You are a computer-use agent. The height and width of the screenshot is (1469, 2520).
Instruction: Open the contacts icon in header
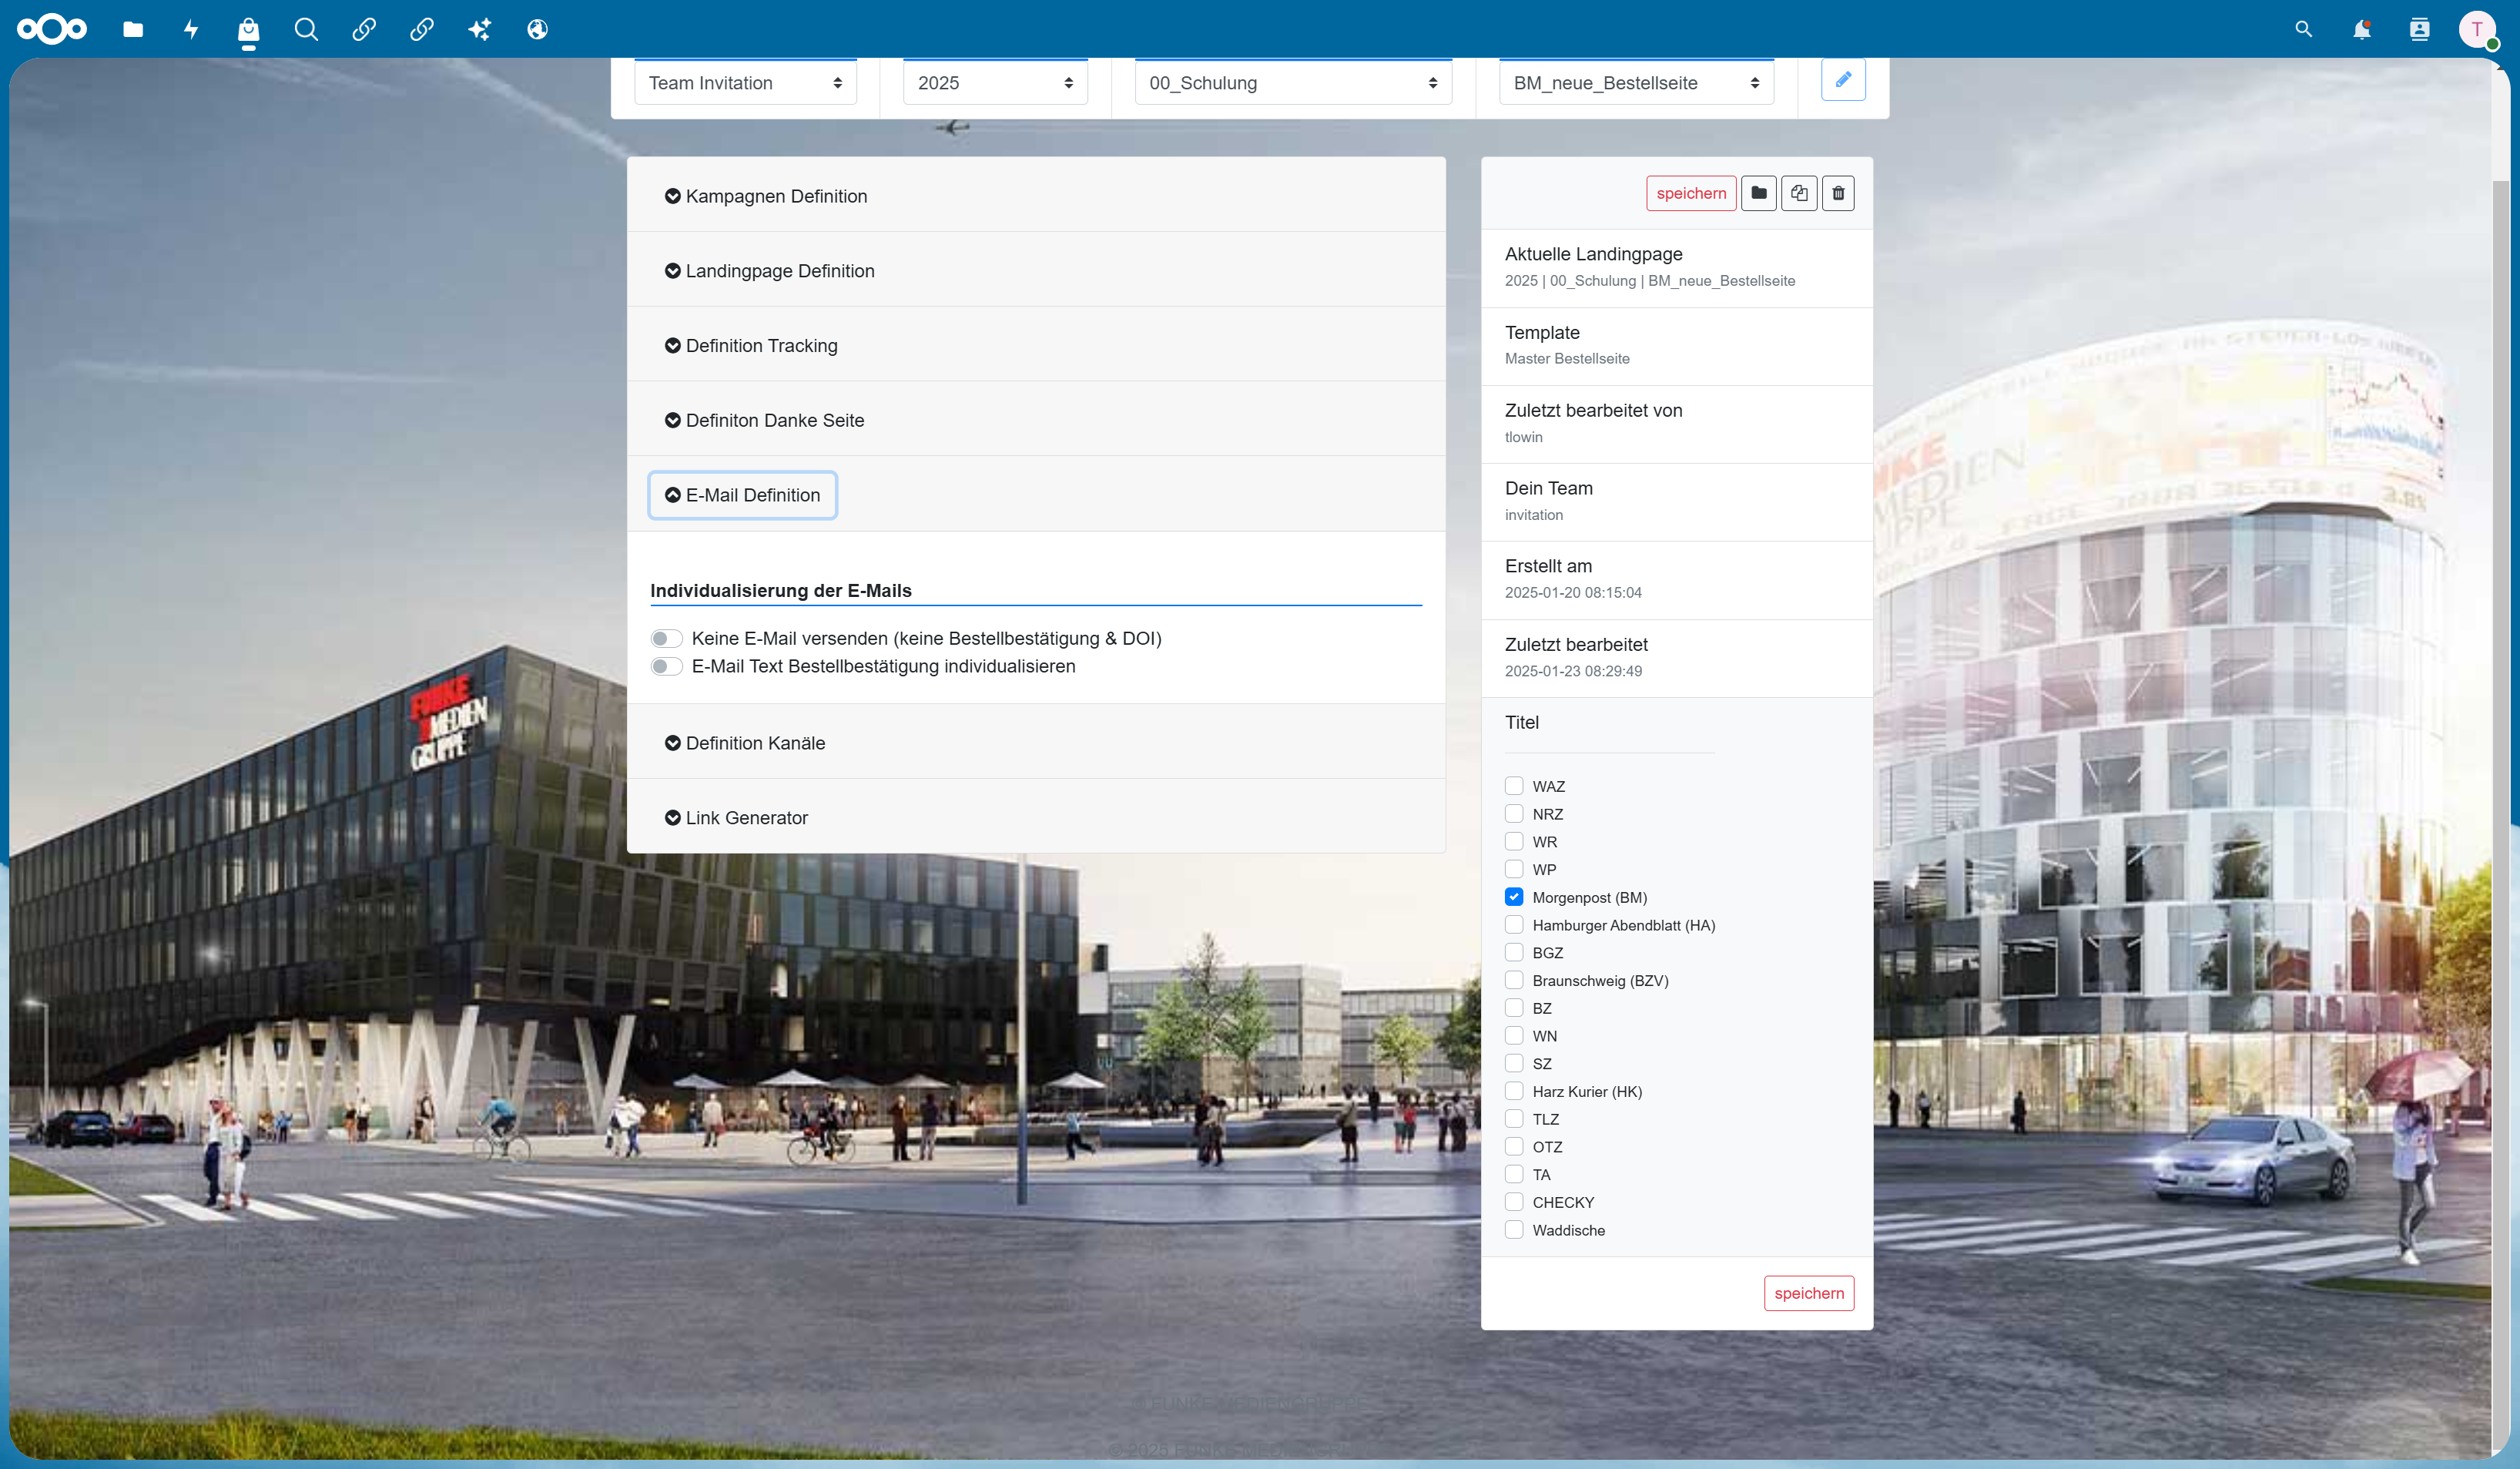point(2420,29)
